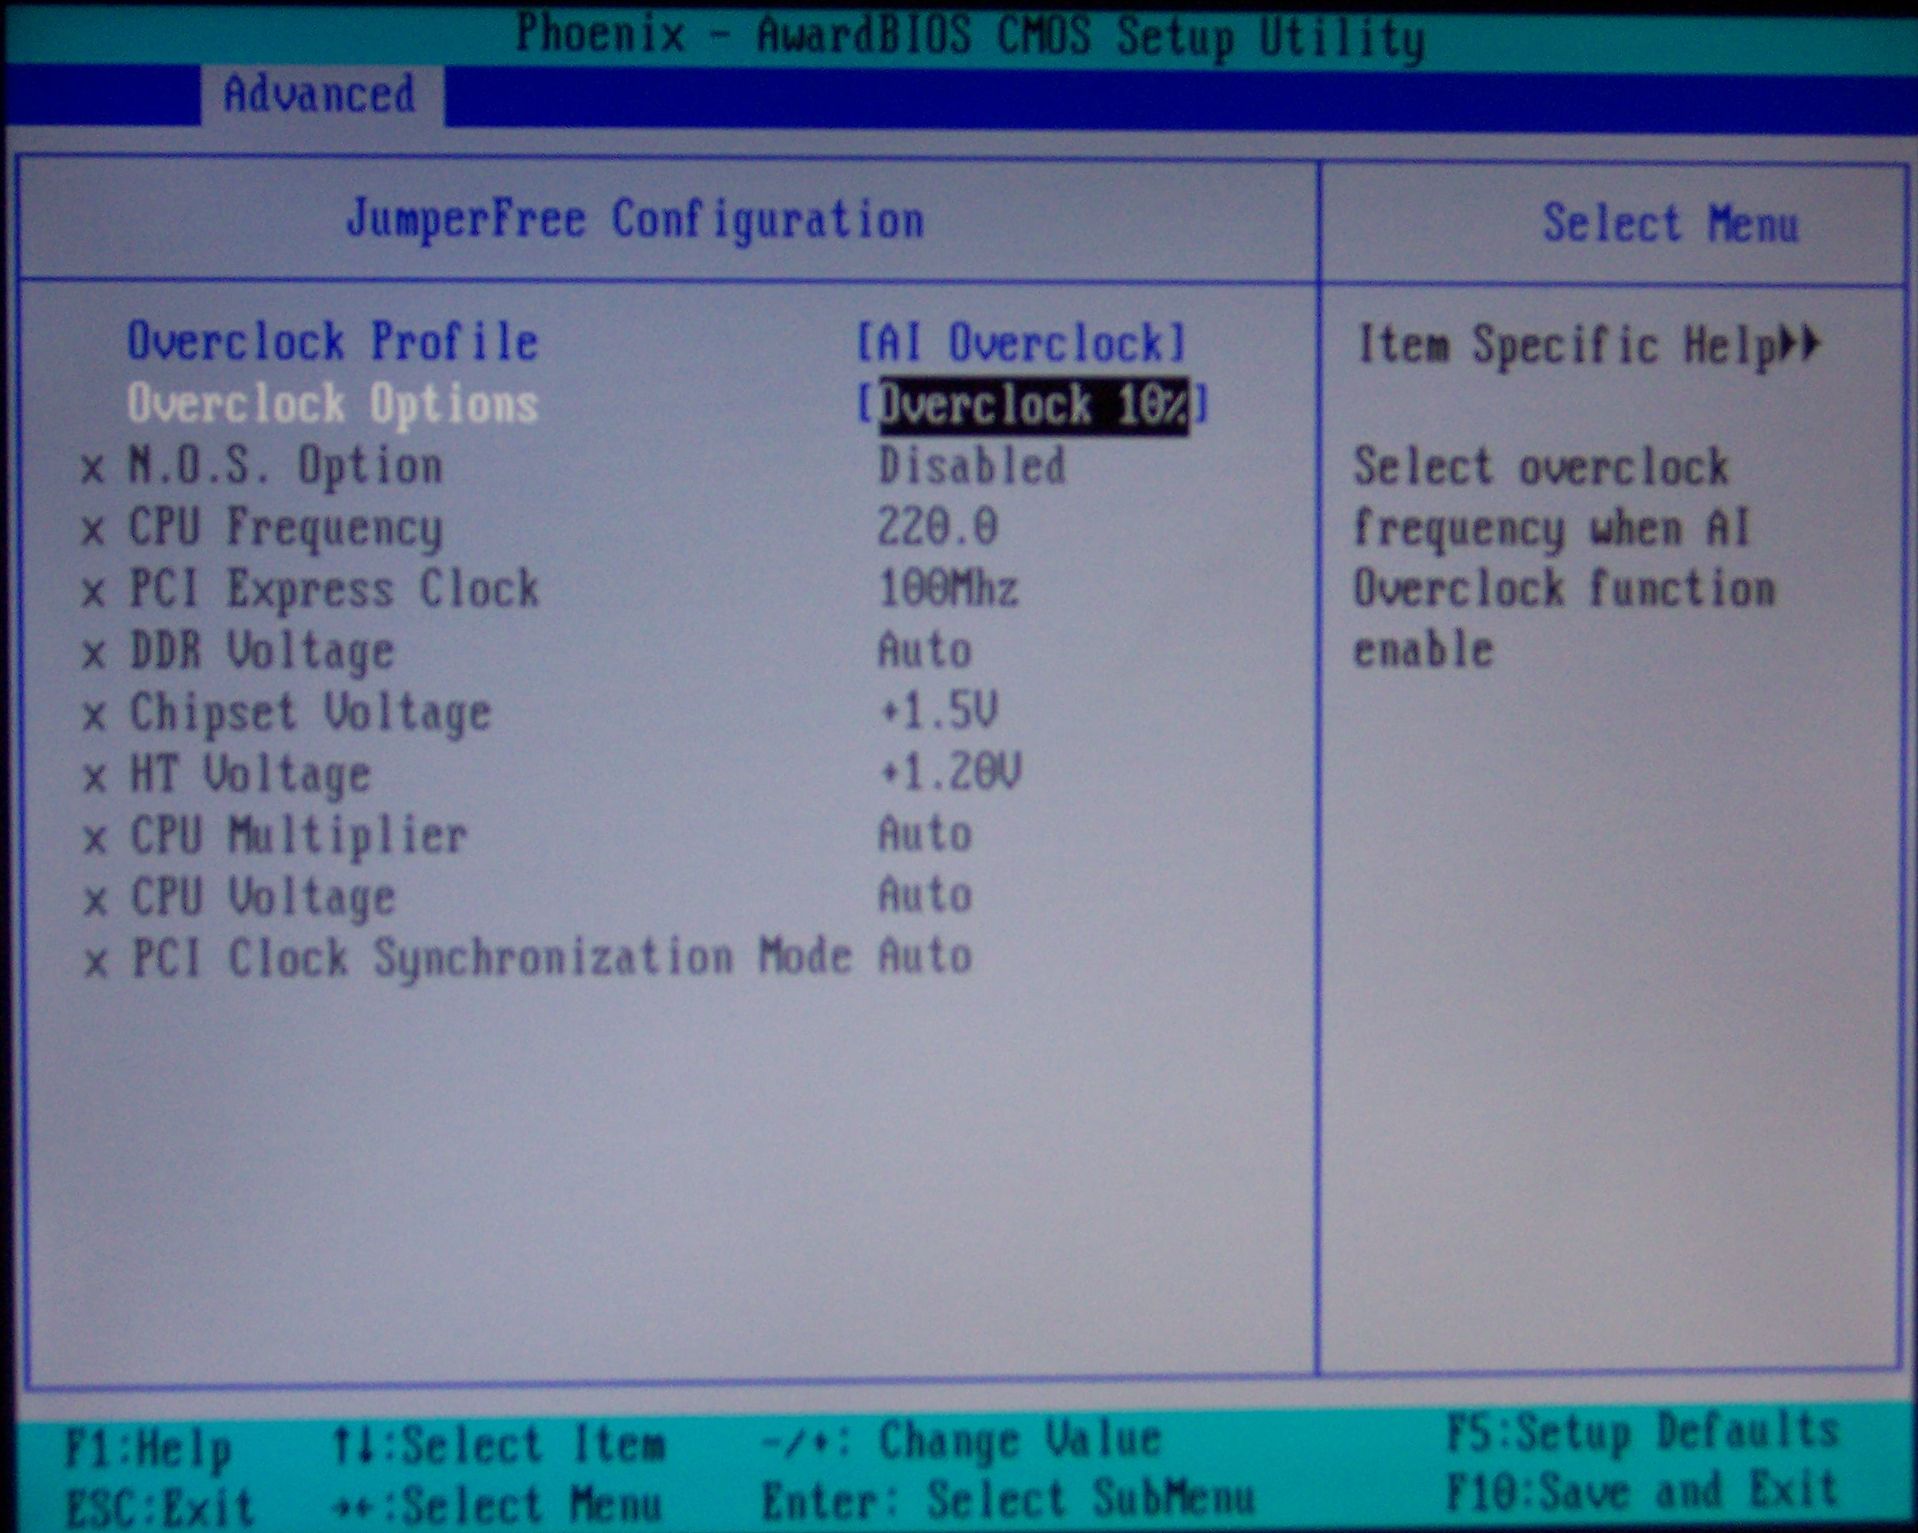This screenshot has height=1533, width=1918.
Task: Click the Select Item key hint
Action: (497, 1446)
